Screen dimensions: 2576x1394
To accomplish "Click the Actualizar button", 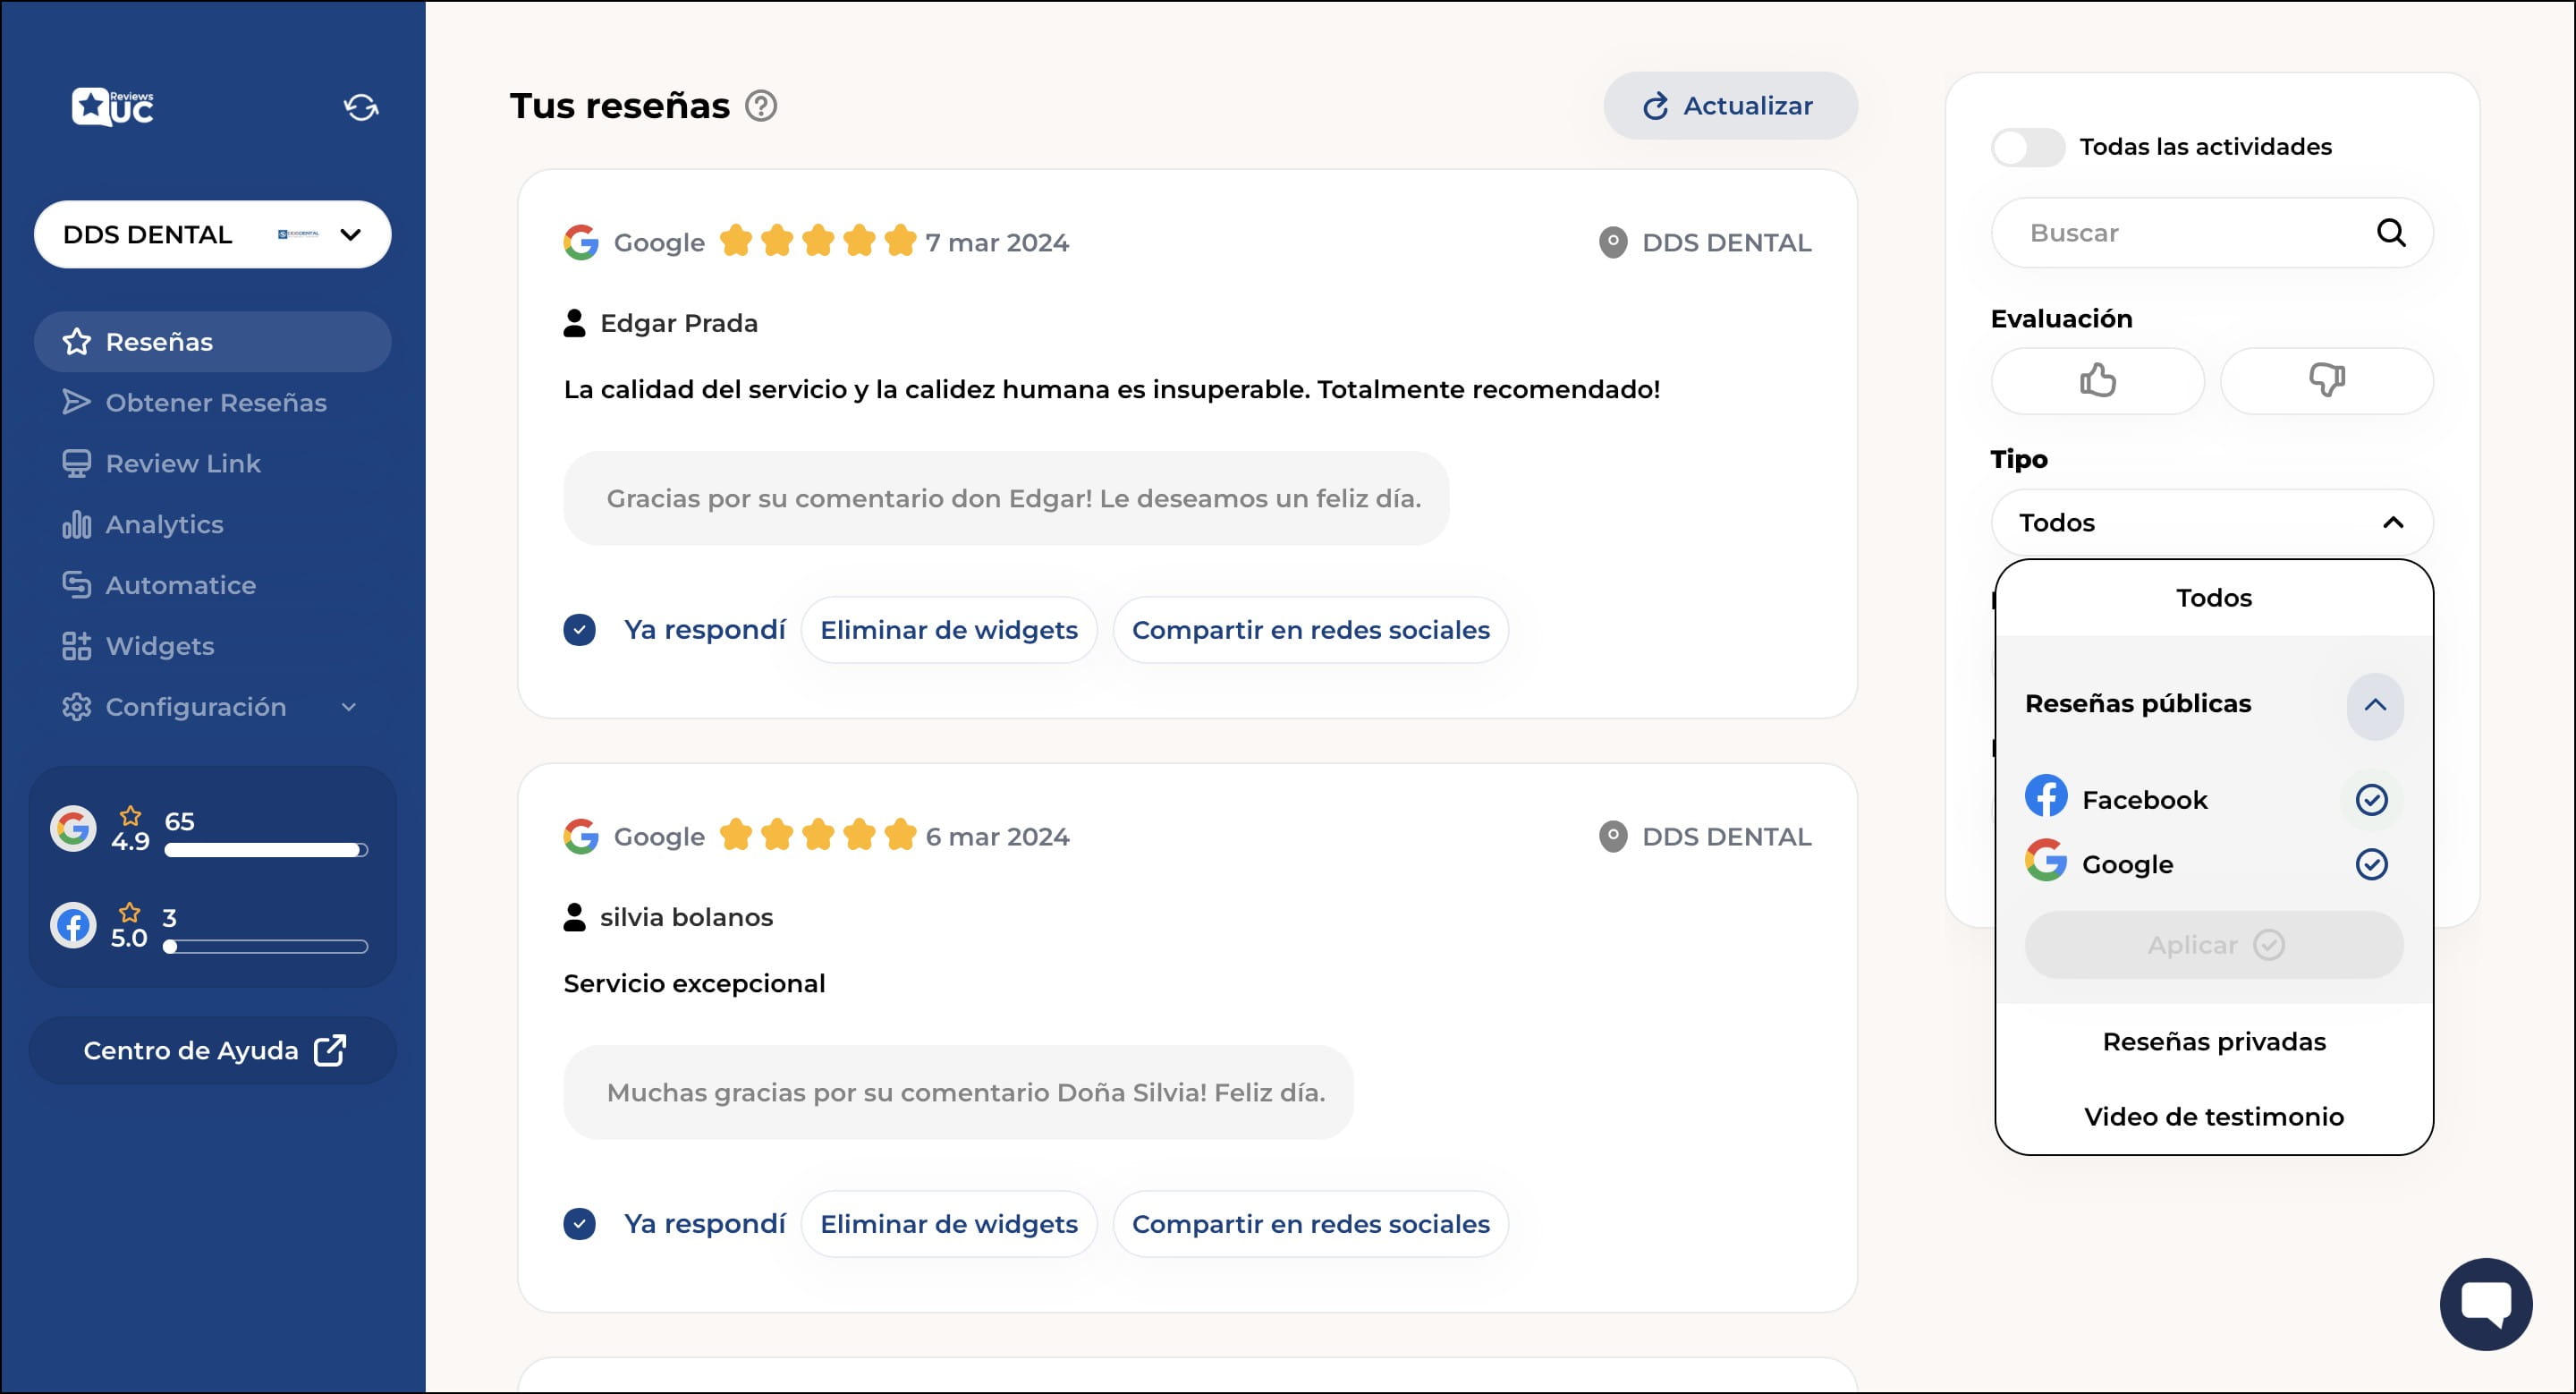I will [x=1730, y=106].
